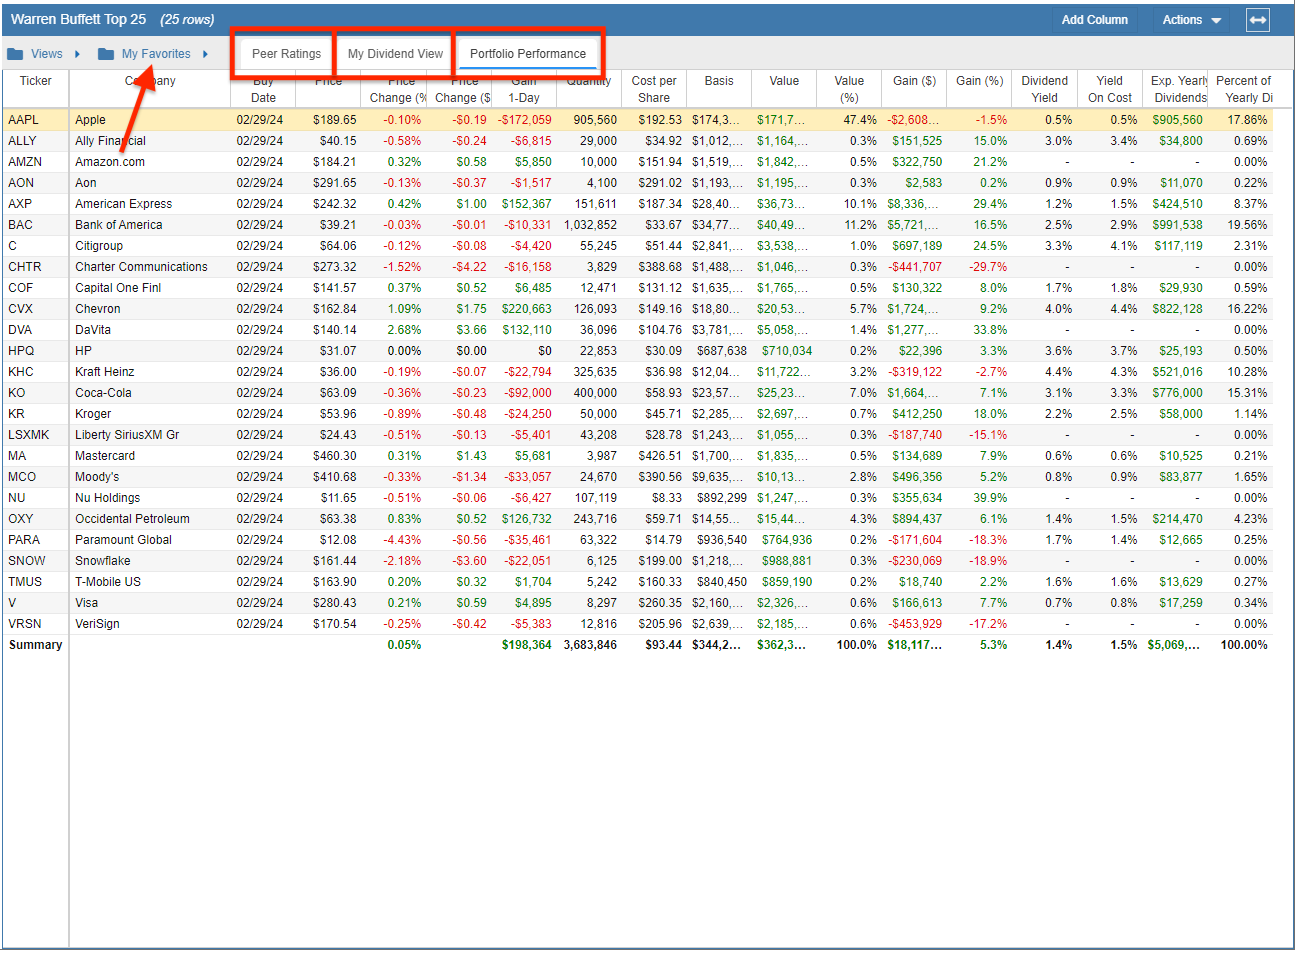
Task: Click the Views breadcrumb link
Action: (x=46, y=54)
